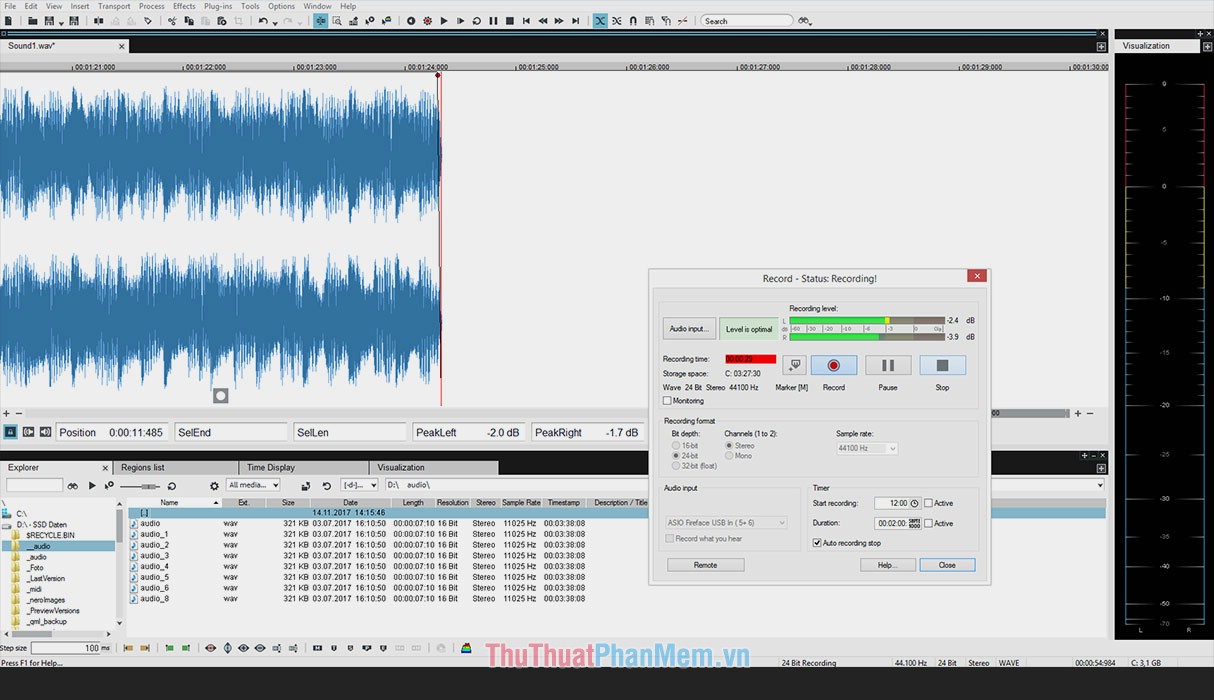The height and width of the screenshot is (700, 1214).
Task: Uncheck Auto recording stop
Action: click(817, 542)
